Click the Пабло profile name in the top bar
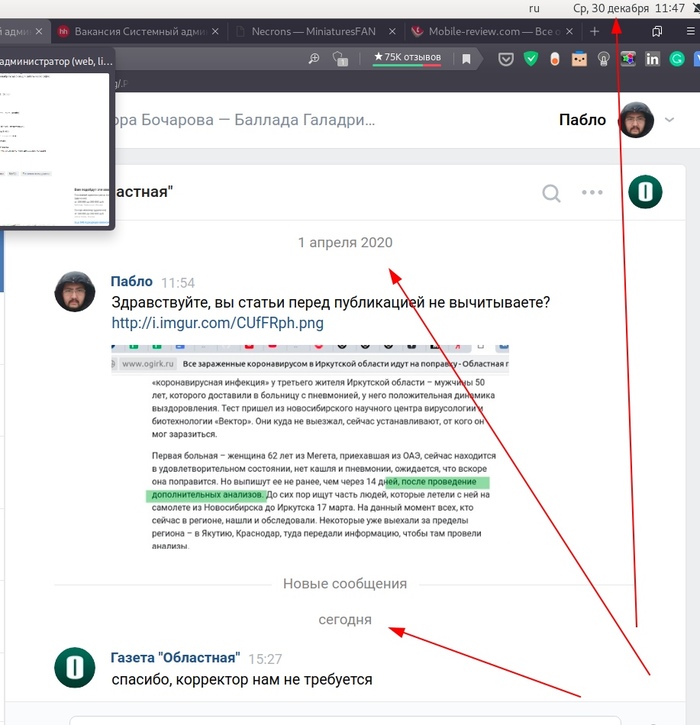This screenshot has width=700, height=725. coord(582,120)
